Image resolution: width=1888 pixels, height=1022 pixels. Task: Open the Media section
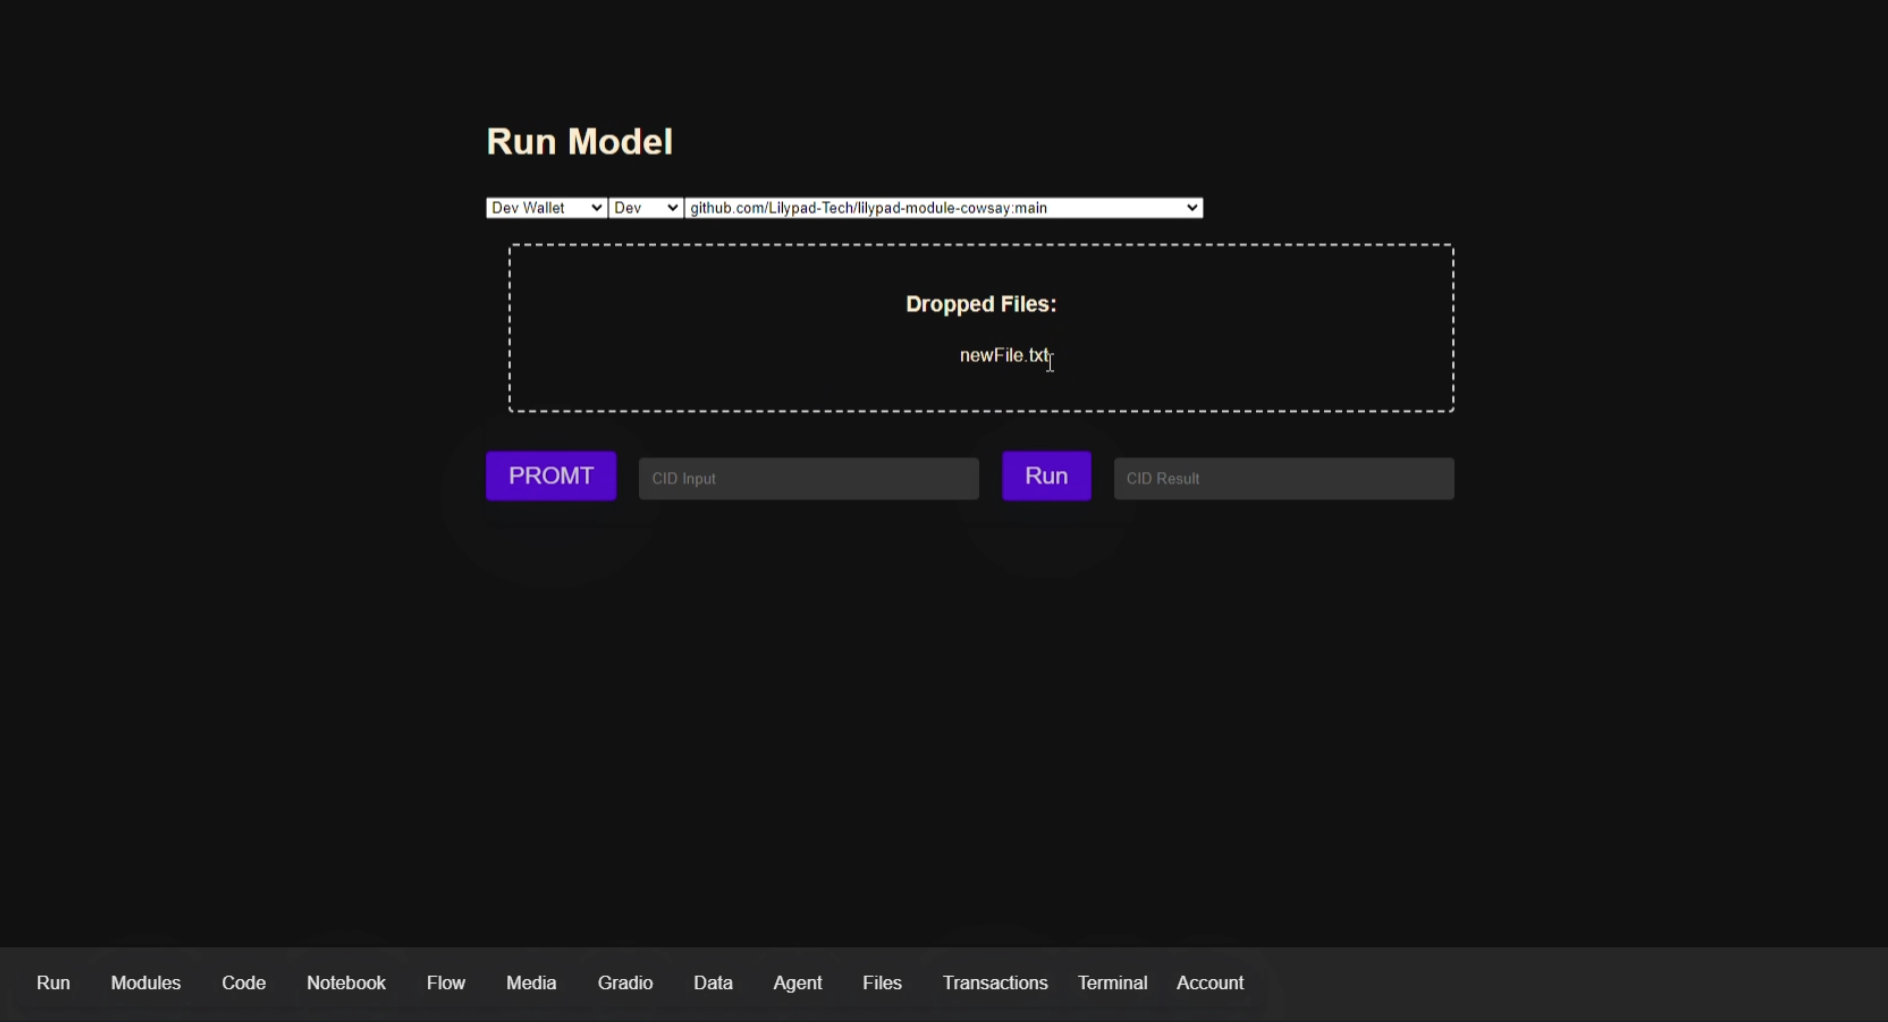click(531, 983)
